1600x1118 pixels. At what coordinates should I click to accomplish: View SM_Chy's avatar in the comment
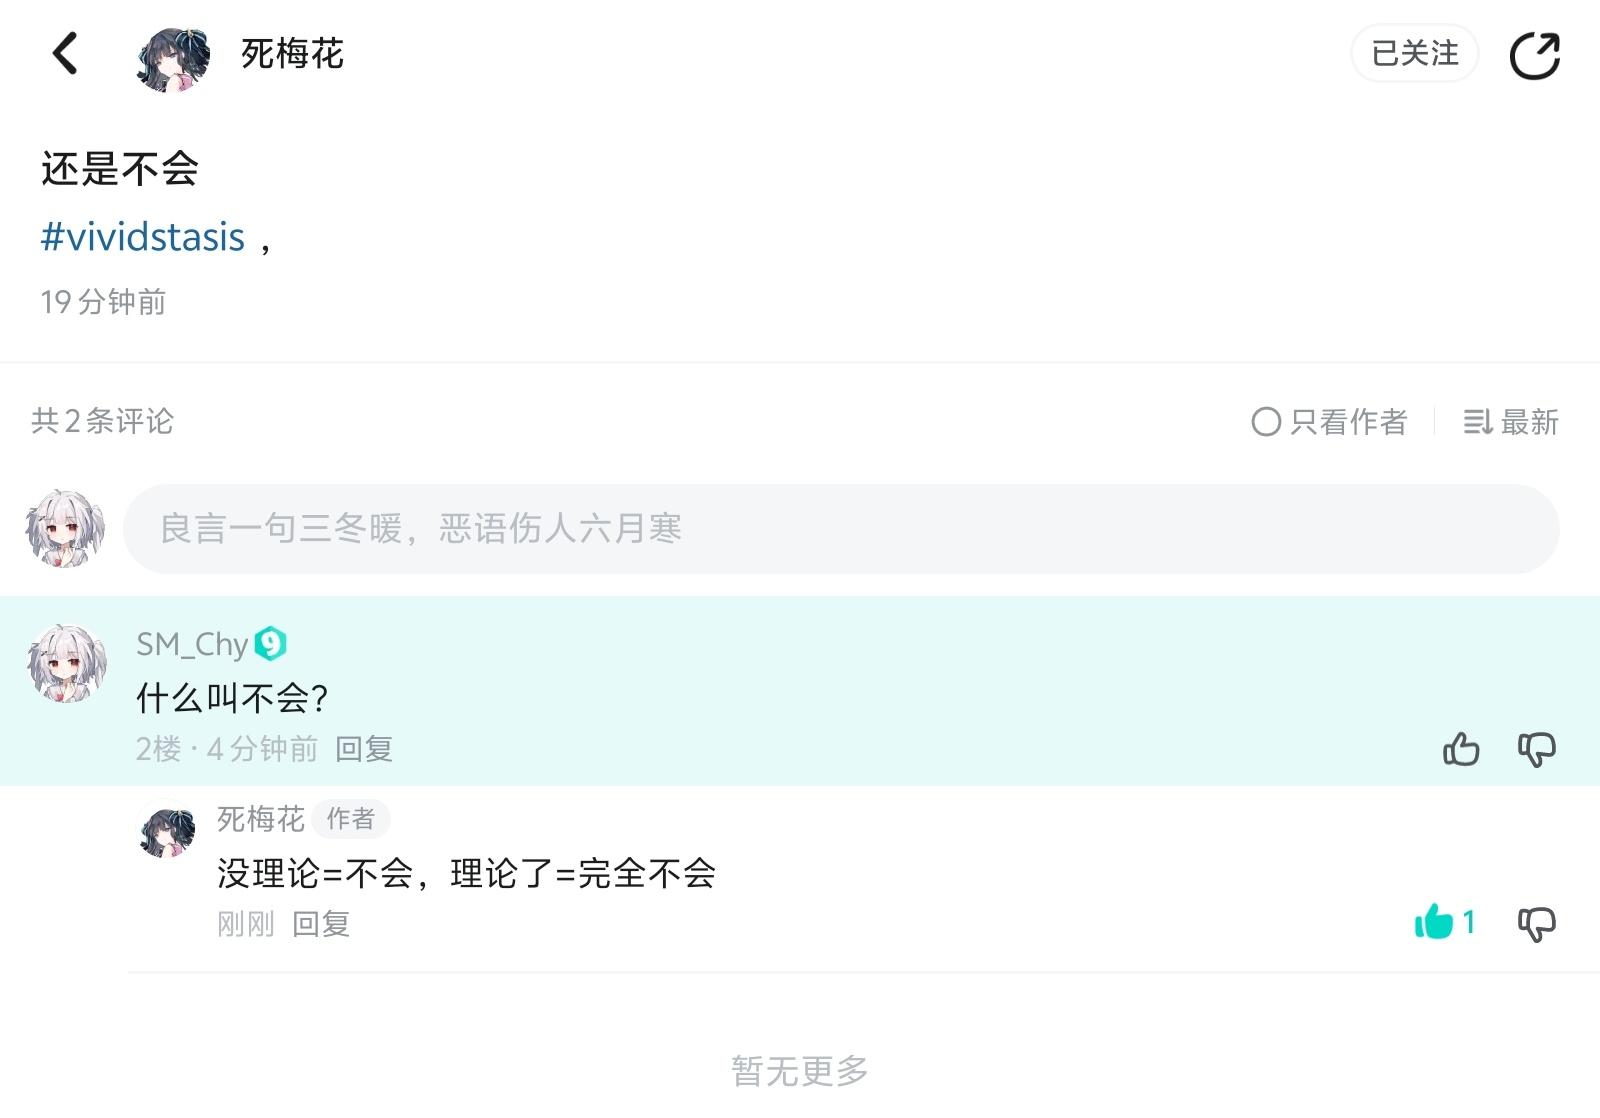(66, 664)
